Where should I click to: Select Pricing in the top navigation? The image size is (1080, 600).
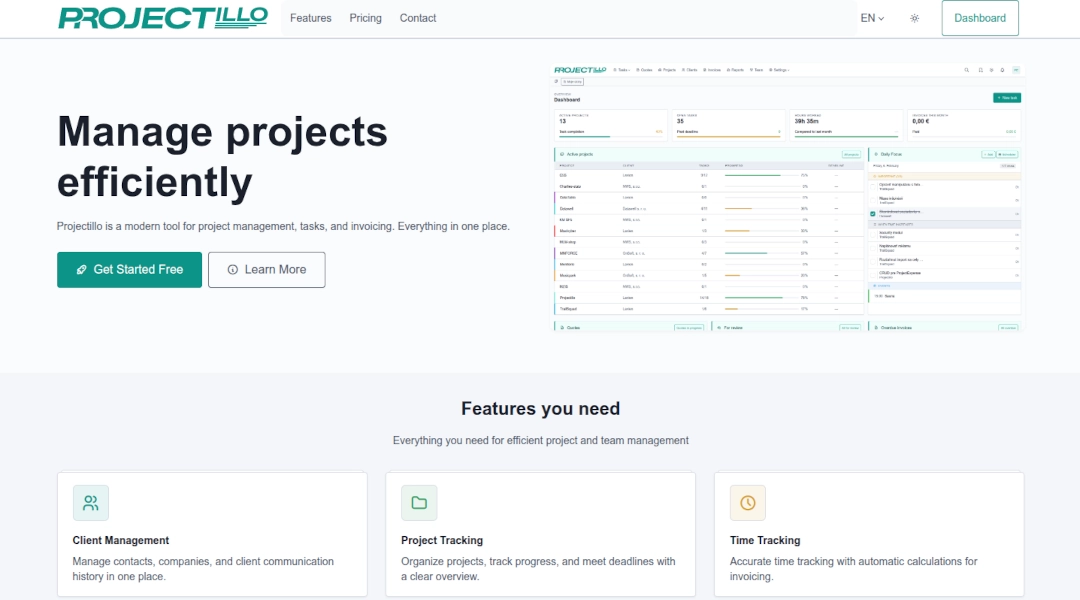pyautogui.click(x=365, y=18)
